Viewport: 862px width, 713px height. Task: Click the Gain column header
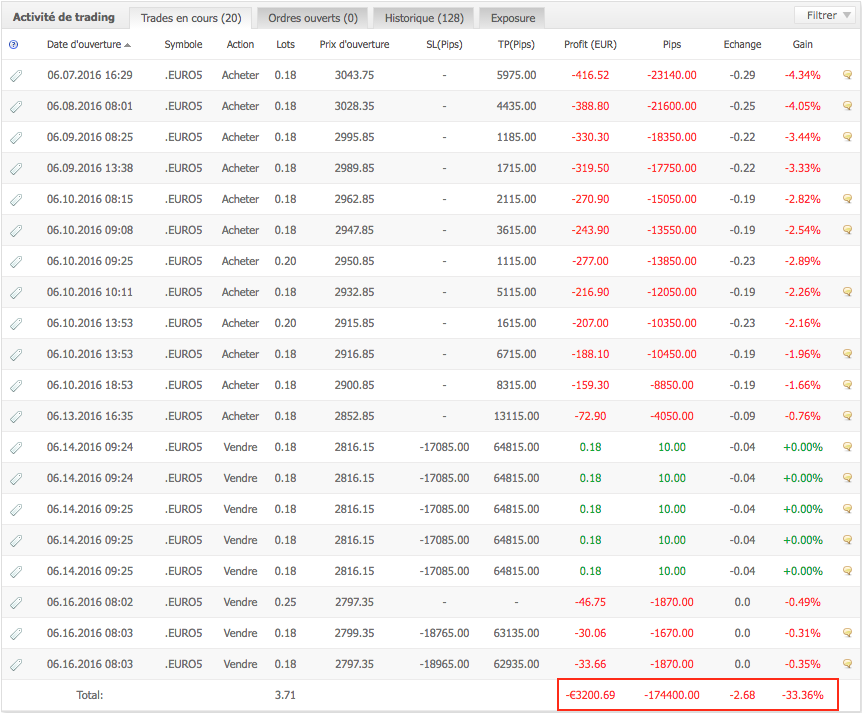point(802,45)
